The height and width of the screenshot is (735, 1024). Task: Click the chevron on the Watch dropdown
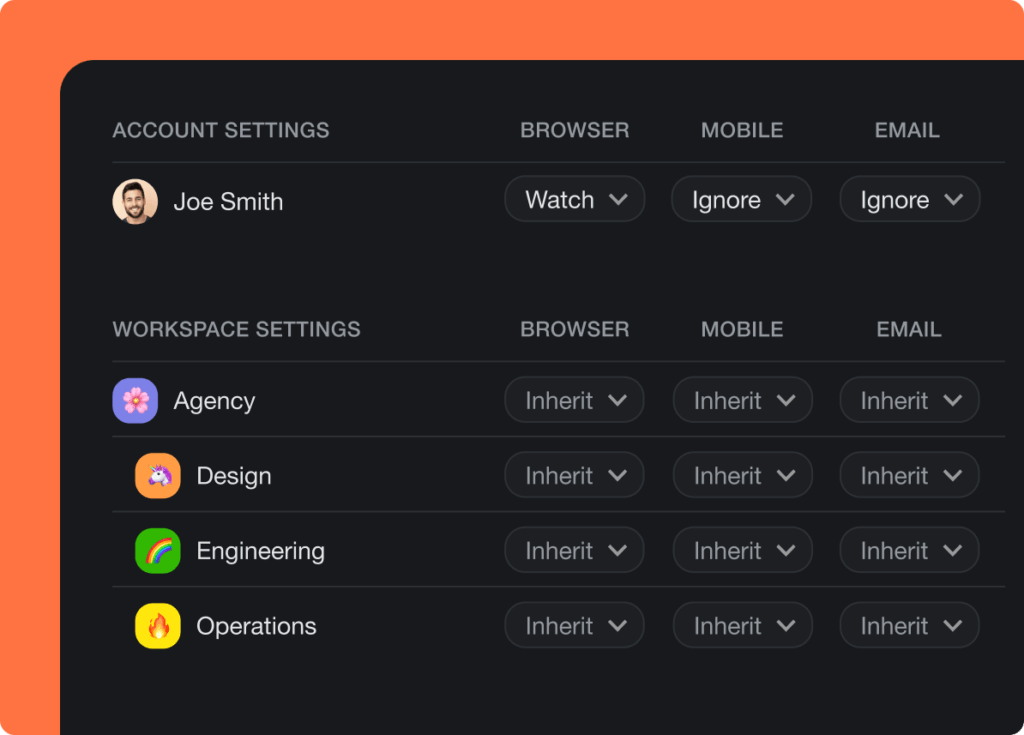(x=620, y=199)
